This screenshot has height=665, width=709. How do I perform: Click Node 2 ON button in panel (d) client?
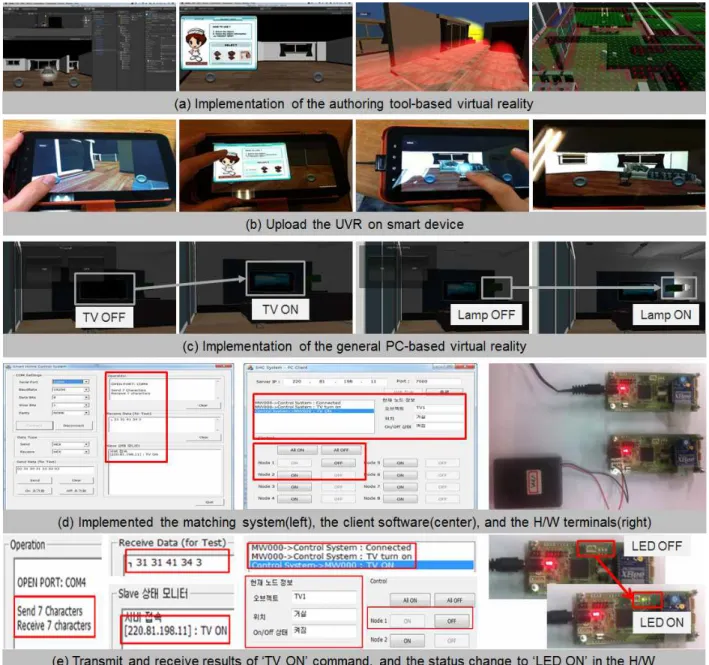point(294,475)
